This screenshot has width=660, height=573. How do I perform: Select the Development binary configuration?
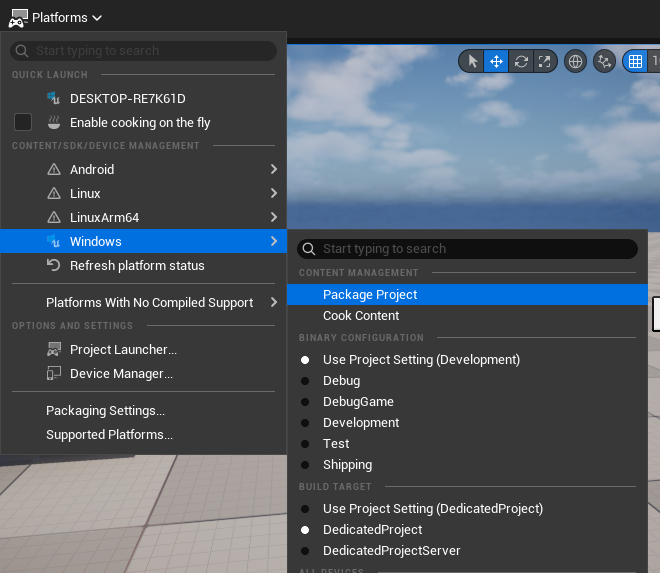(x=467, y=423)
